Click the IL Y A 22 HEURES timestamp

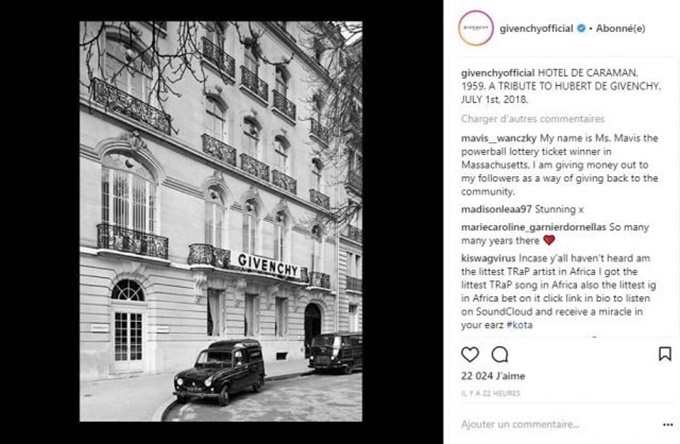[490, 393]
